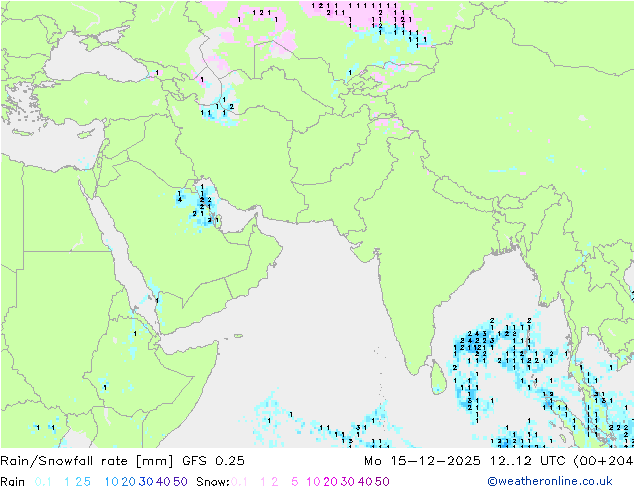Select the Snow legend value 0.1
The height and width of the screenshot is (490, 634).
(239, 482)
